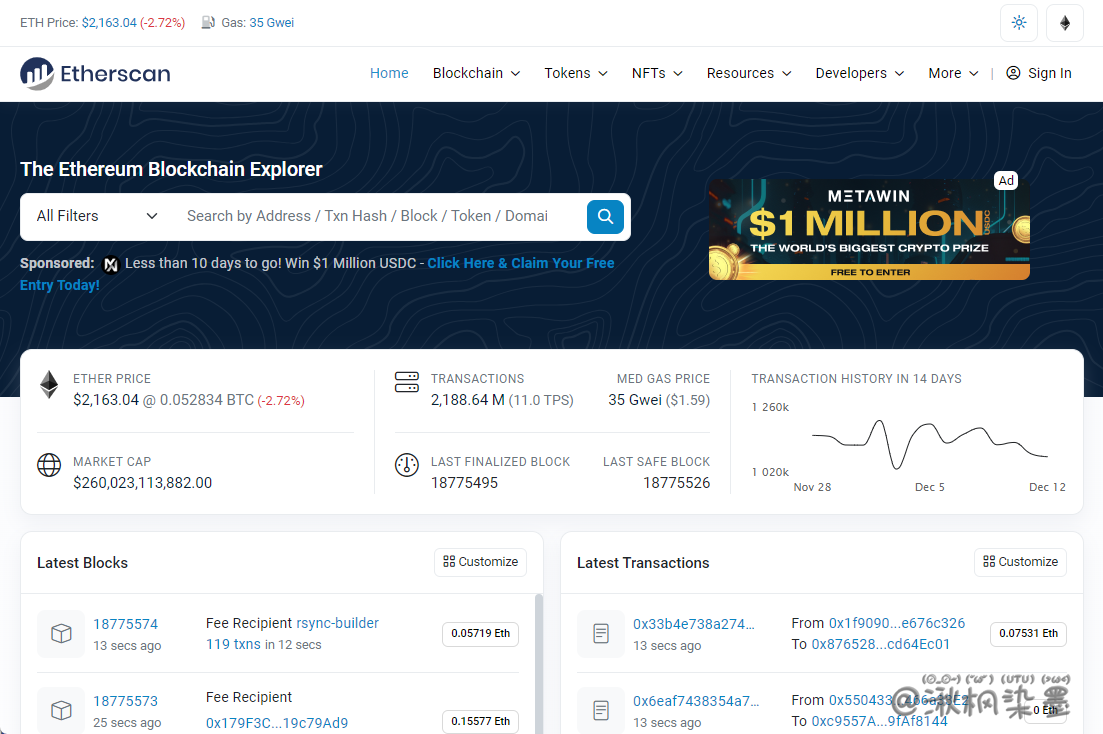This screenshot has width=1103, height=734.
Task: Go to the Home tab
Action: tap(389, 73)
